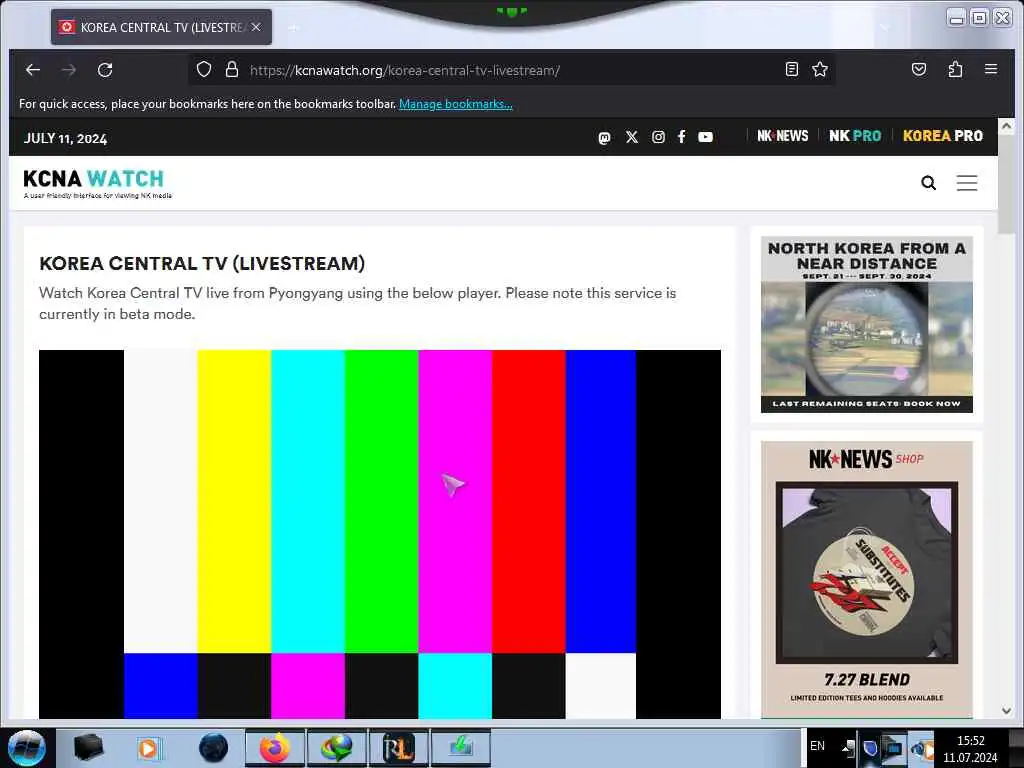Open Firefox application hamburger menu
1024x768 pixels.
pyautogui.click(x=991, y=69)
